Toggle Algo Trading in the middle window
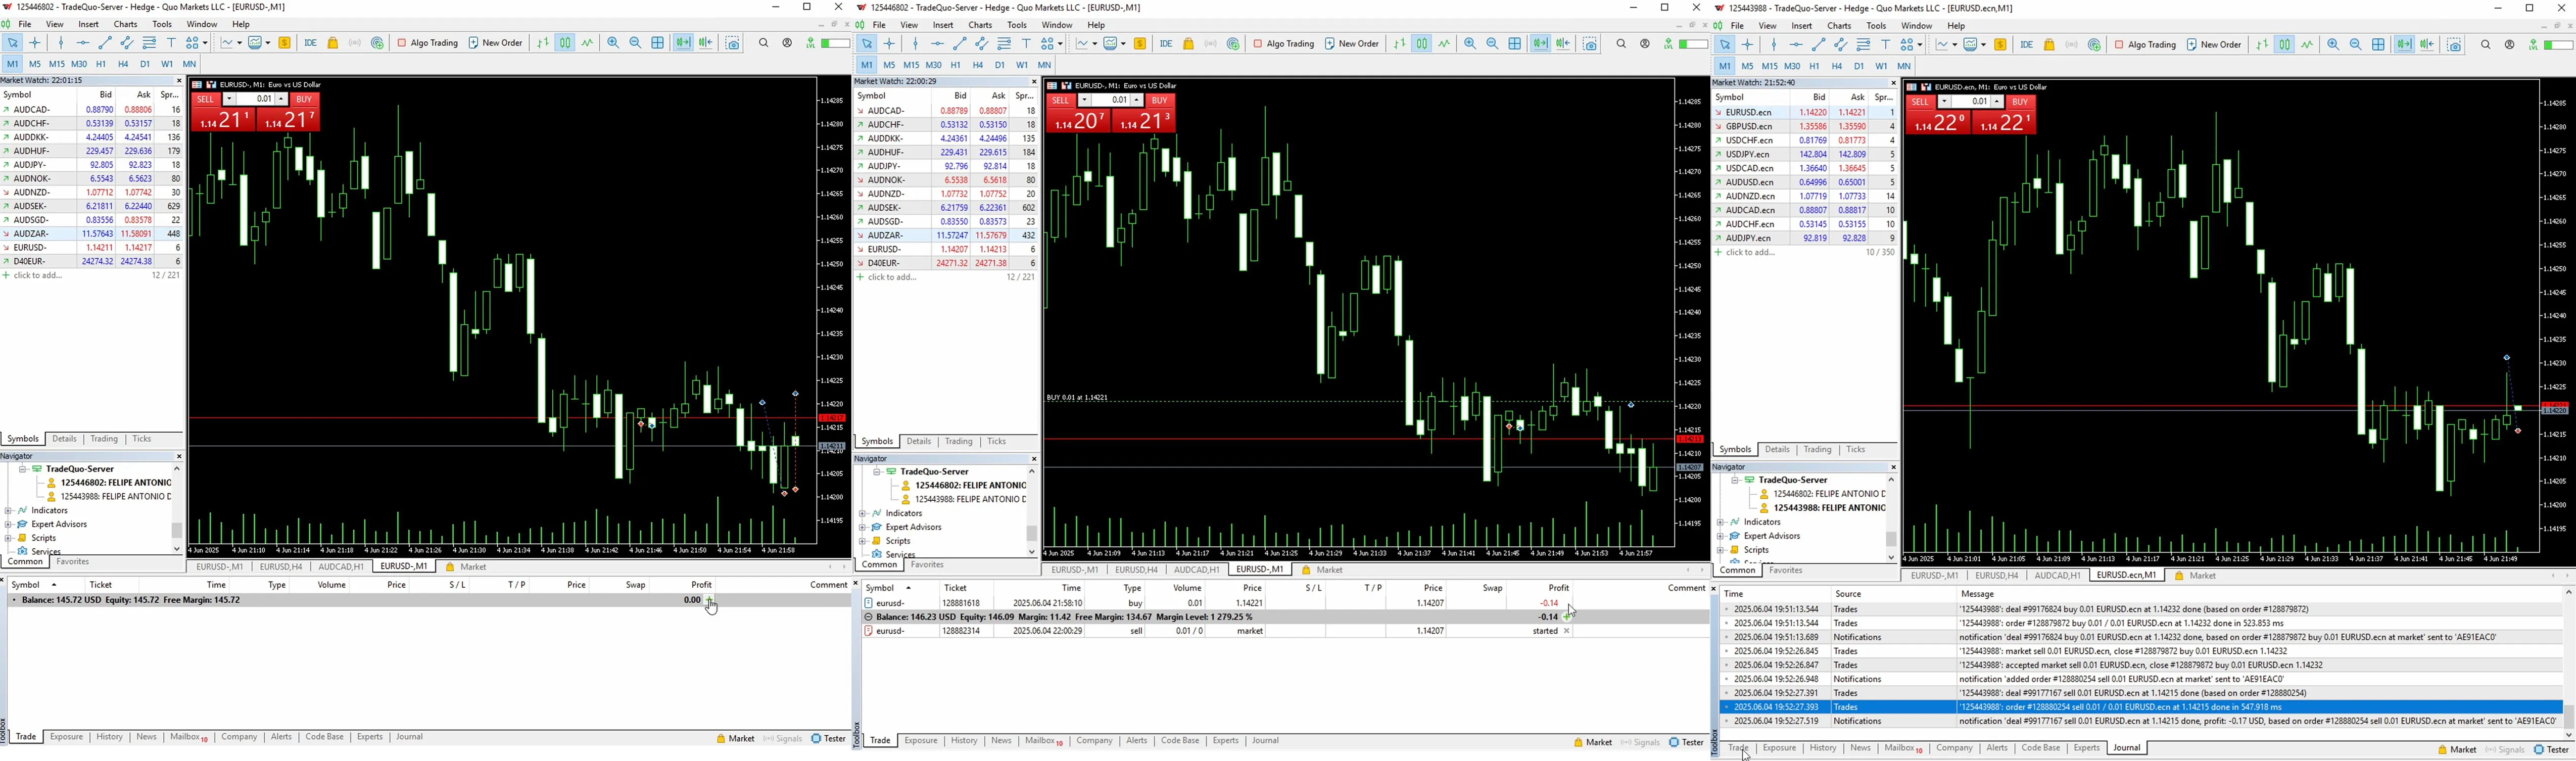Screen dimensions: 2576x761 1284,44
